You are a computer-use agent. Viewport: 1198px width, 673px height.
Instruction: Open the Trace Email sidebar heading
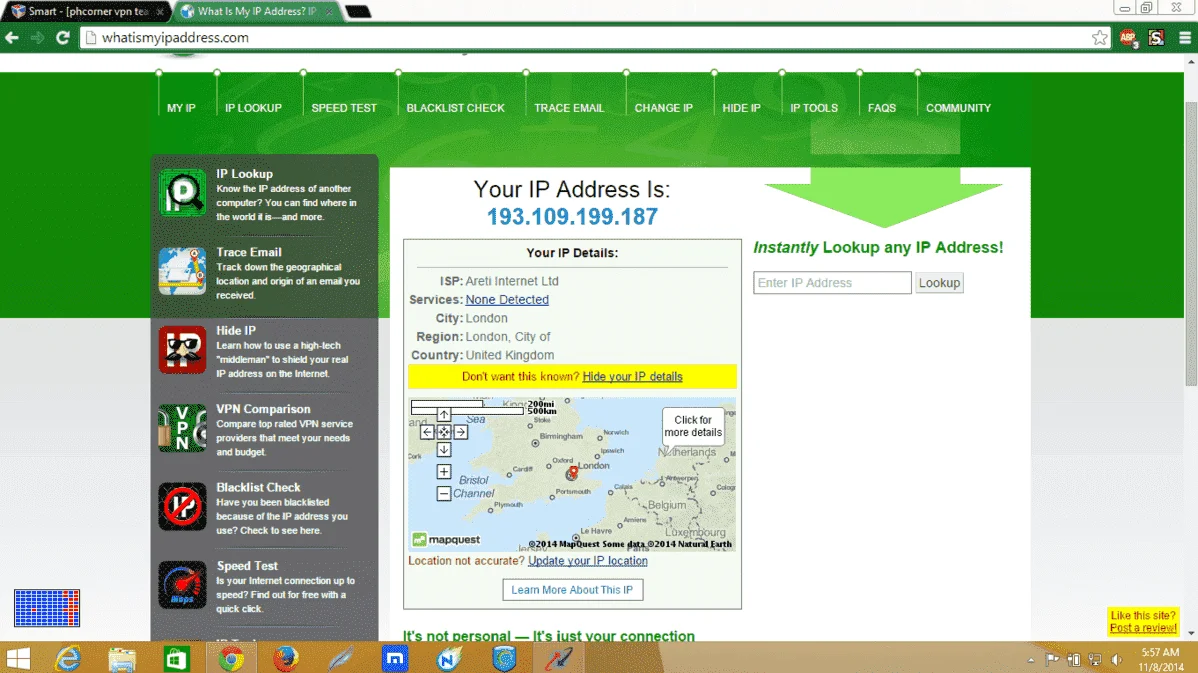248,252
